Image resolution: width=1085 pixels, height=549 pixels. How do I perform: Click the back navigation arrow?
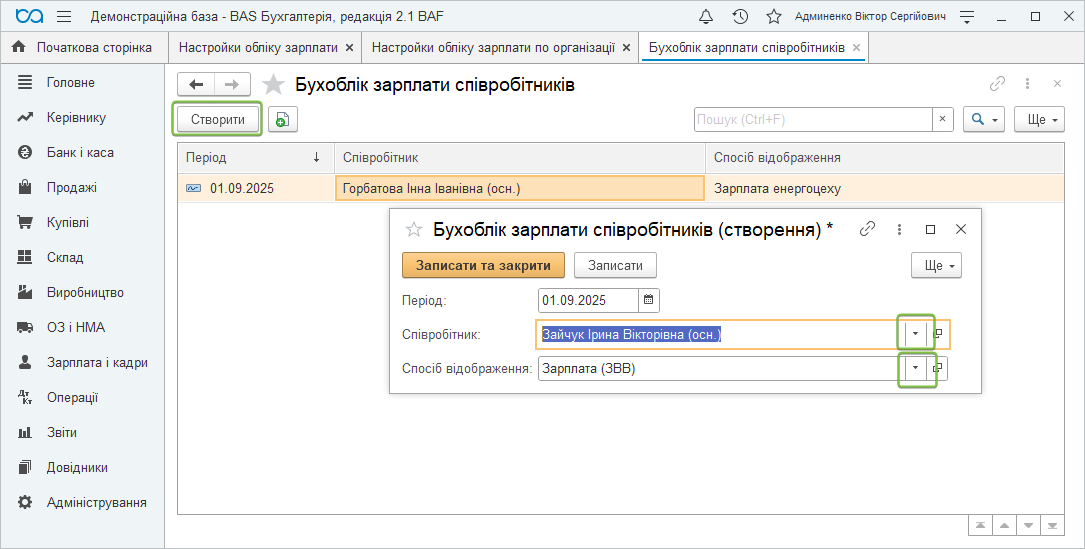(x=196, y=85)
